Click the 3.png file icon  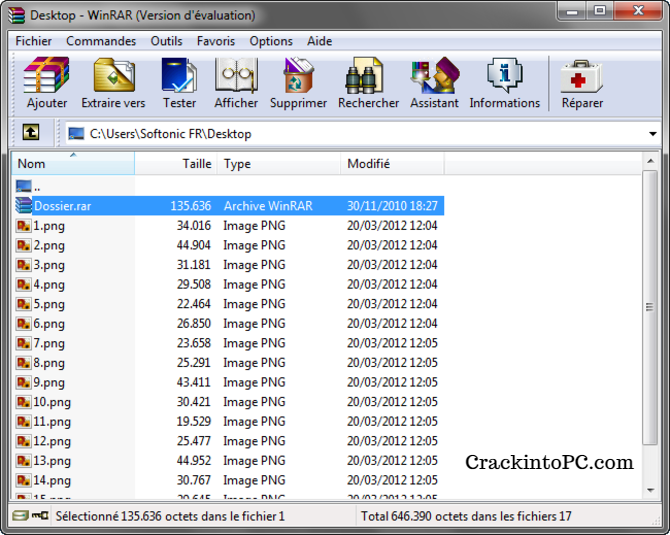pos(24,265)
